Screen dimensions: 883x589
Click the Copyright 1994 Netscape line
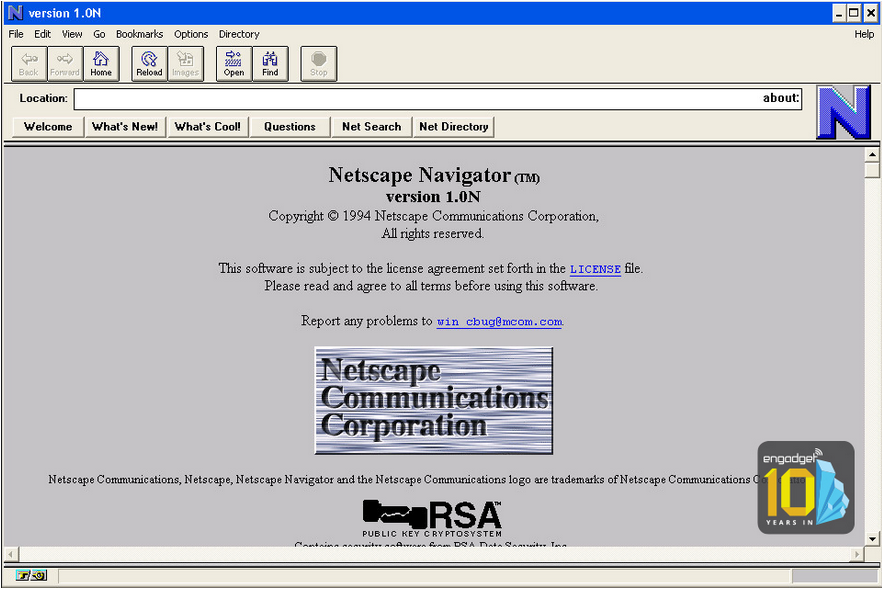pyautogui.click(x=433, y=216)
